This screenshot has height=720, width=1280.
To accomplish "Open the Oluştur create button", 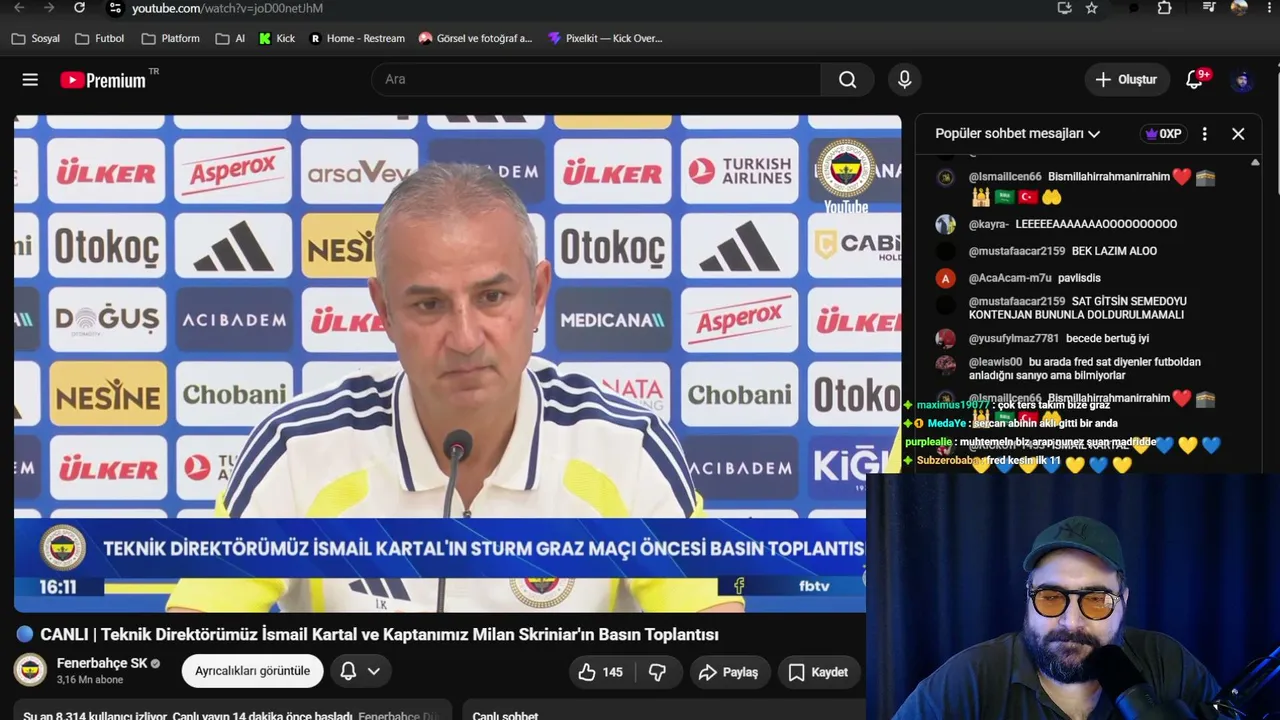I will (1127, 80).
